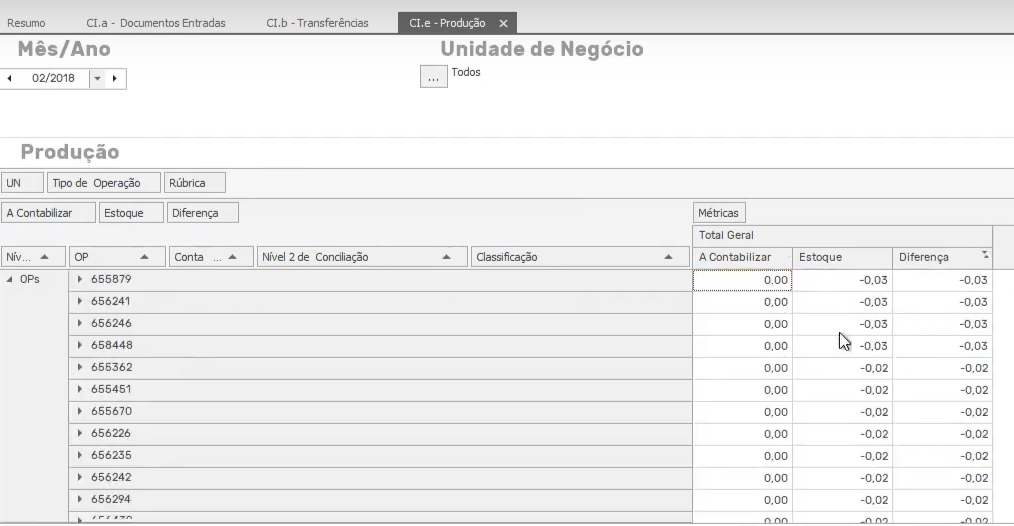
Task: Go to previous month arrow
Action: coord(10,78)
